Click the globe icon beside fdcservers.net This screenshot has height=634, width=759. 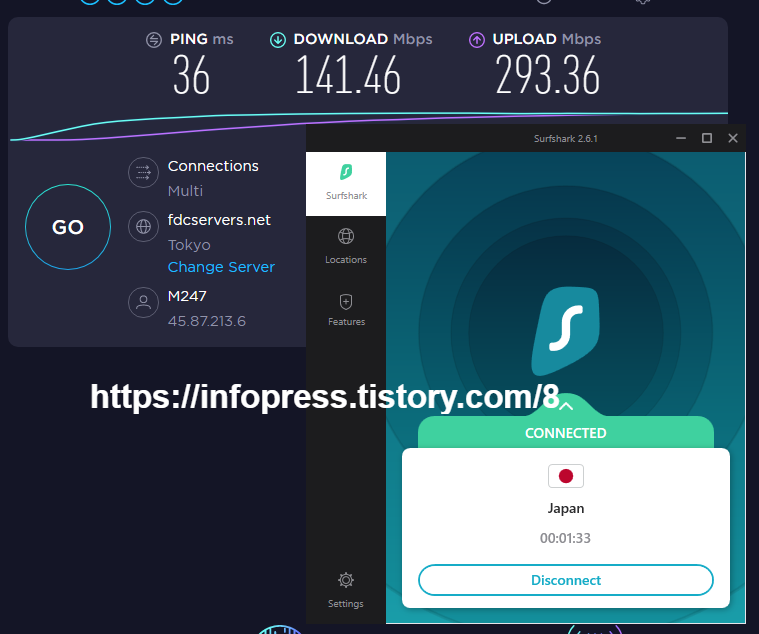click(x=143, y=226)
